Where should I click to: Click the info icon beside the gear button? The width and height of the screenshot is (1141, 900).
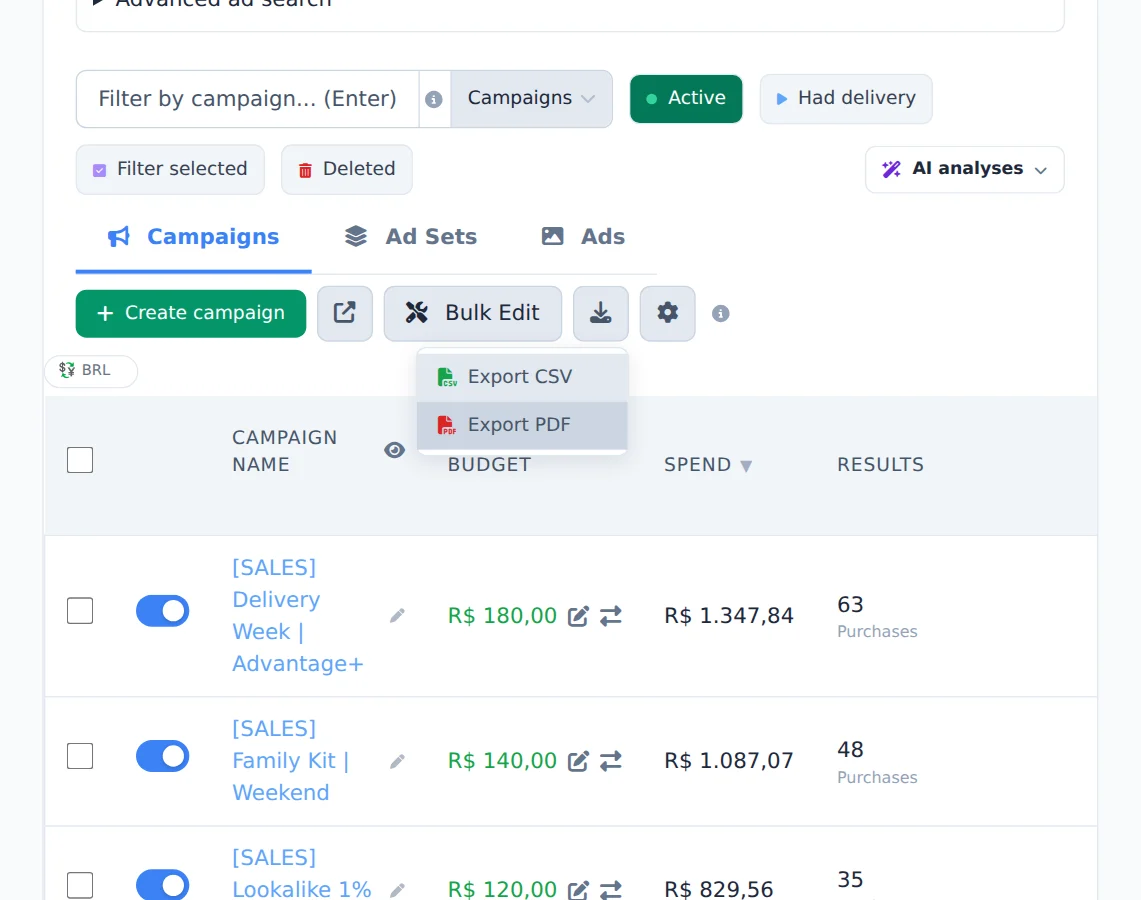point(720,314)
